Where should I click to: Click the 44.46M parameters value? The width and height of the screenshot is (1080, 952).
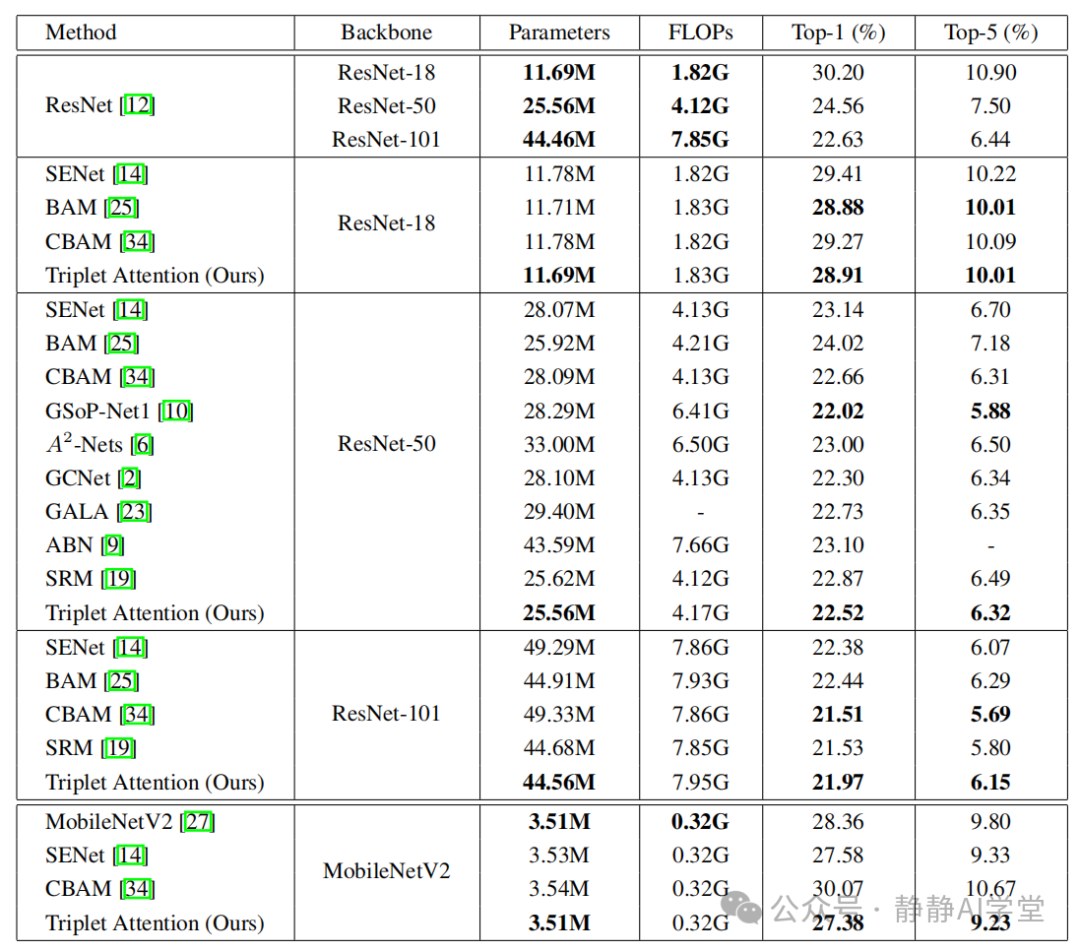(x=559, y=140)
